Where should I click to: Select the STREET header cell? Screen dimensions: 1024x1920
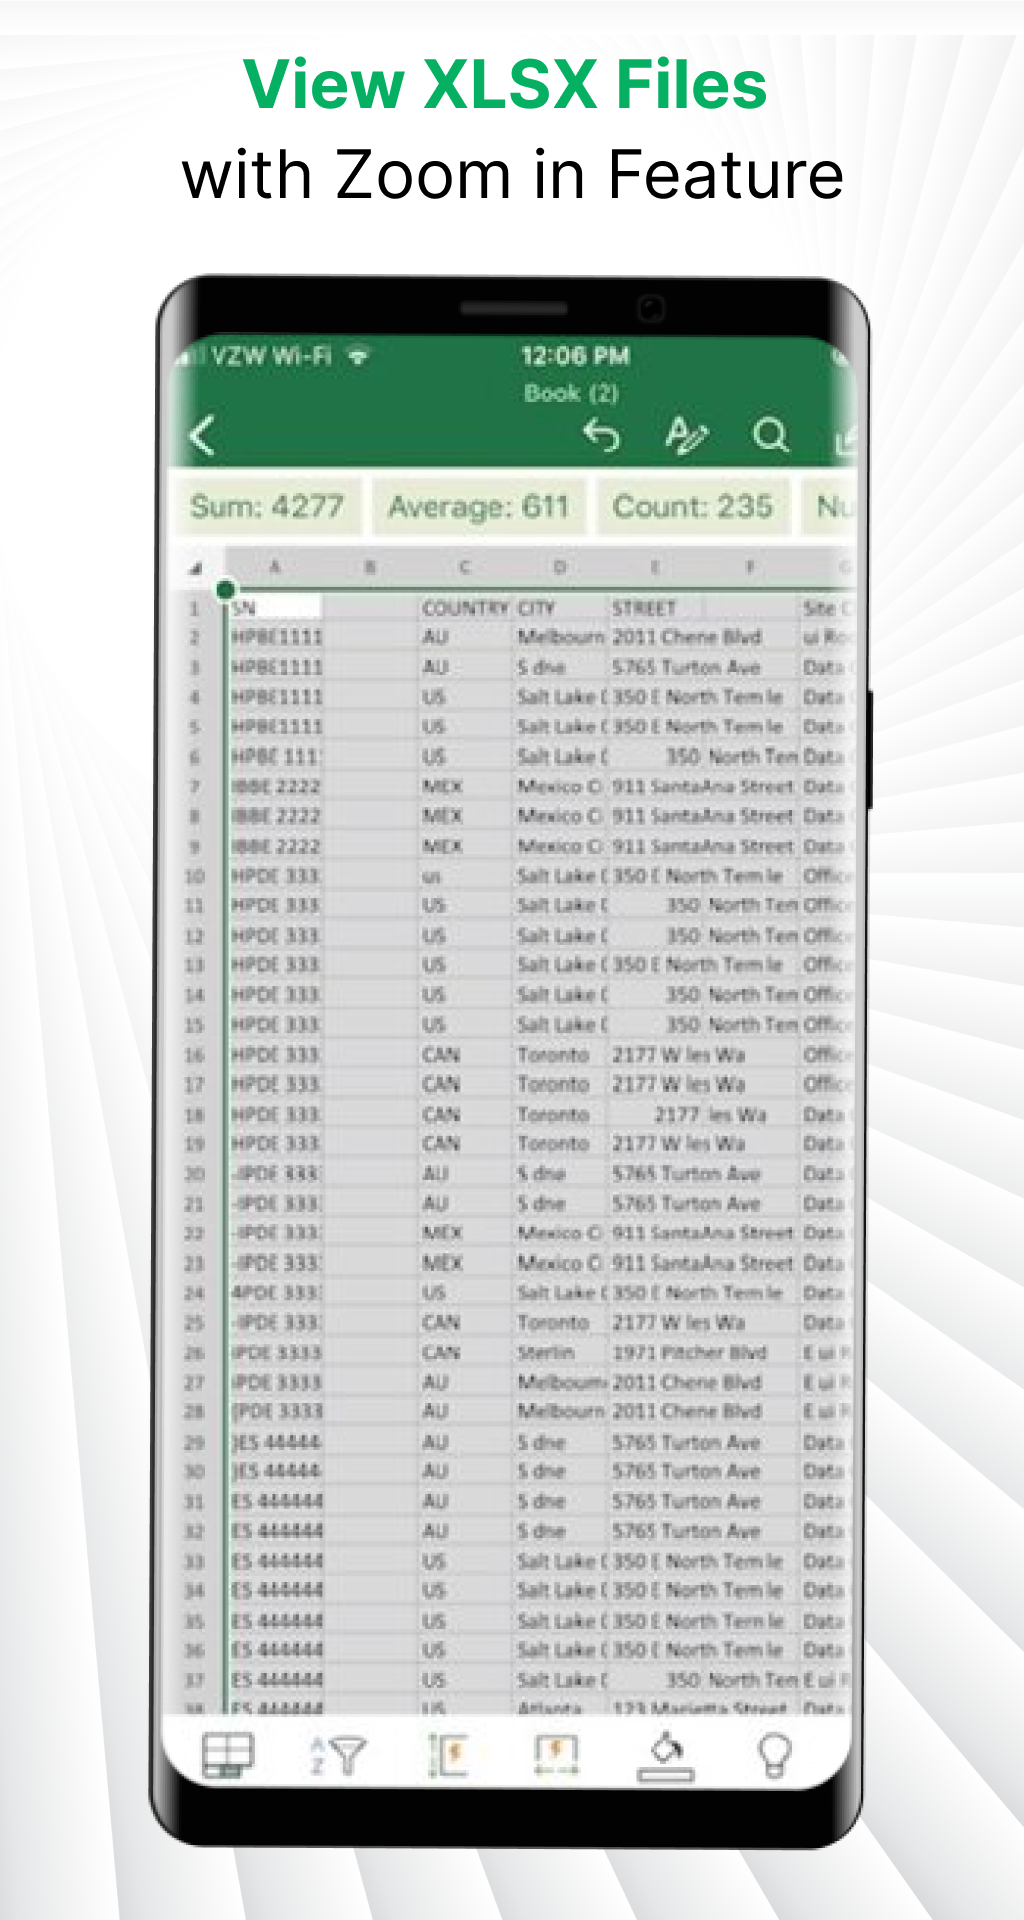coord(655,608)
